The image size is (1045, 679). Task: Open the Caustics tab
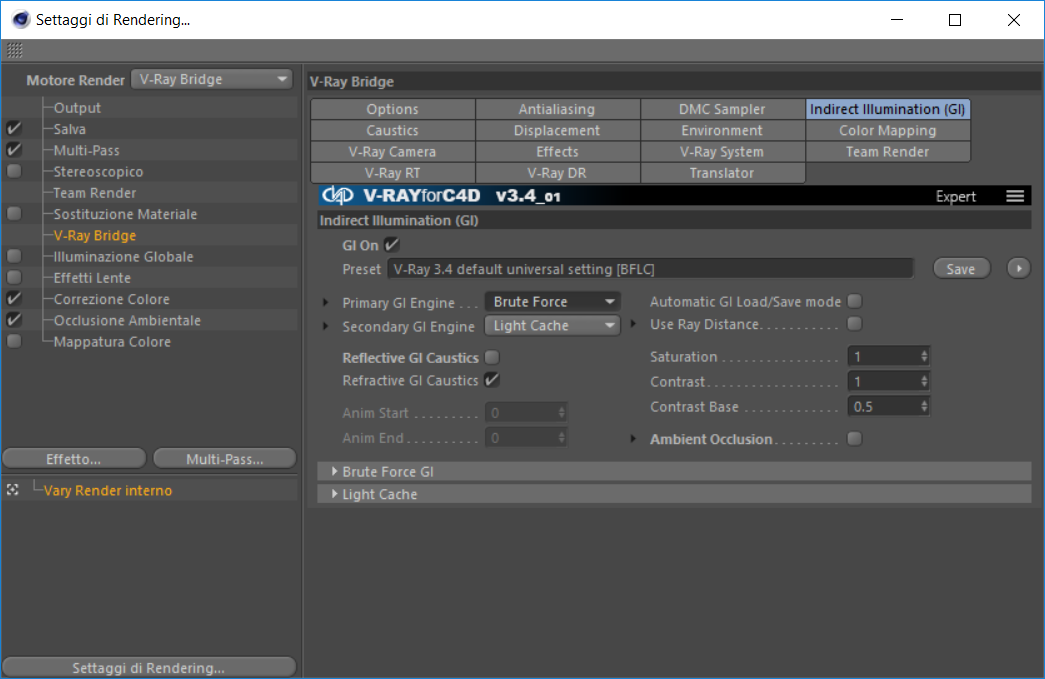(x=393, y=131)
